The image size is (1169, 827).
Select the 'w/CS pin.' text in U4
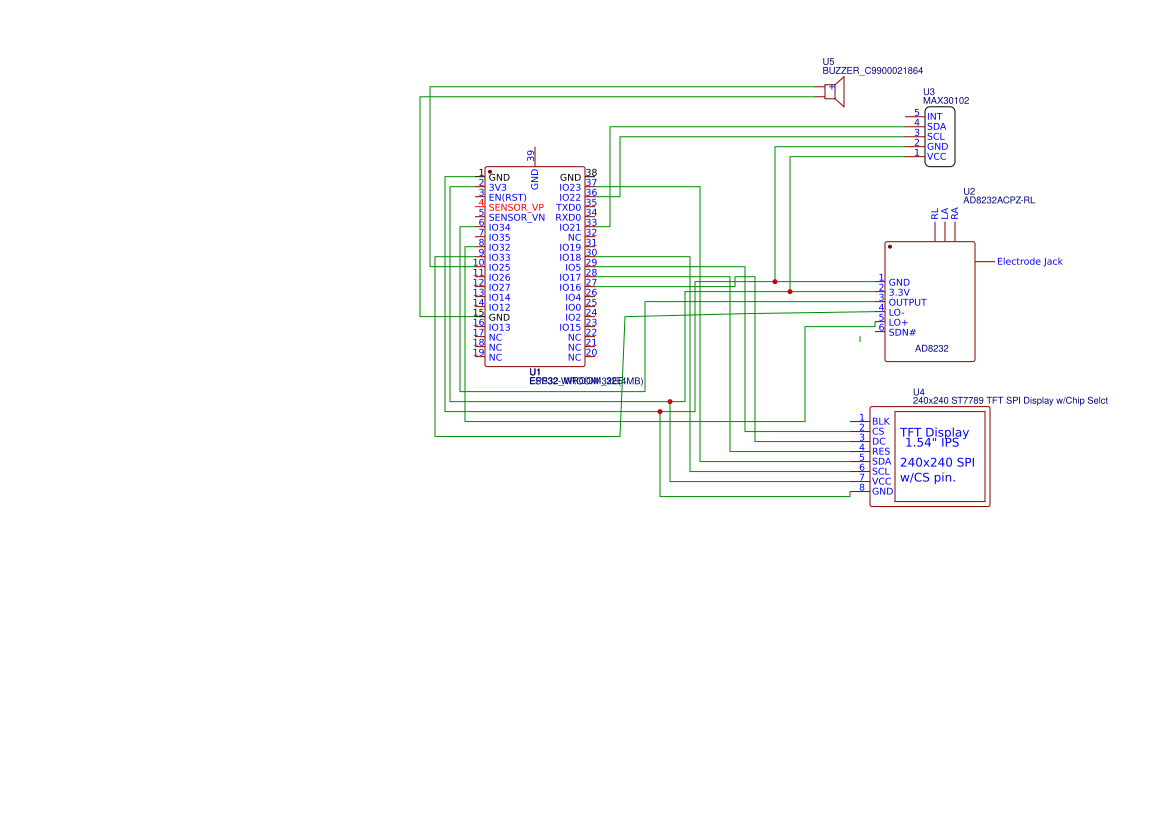tap(927, 478)
